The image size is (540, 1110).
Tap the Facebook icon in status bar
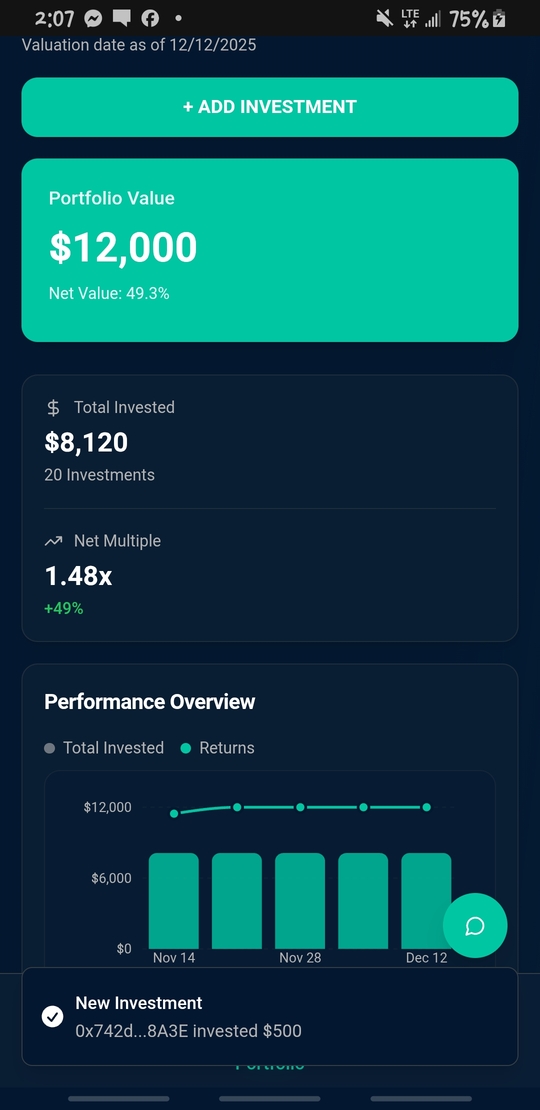[150, 19]
